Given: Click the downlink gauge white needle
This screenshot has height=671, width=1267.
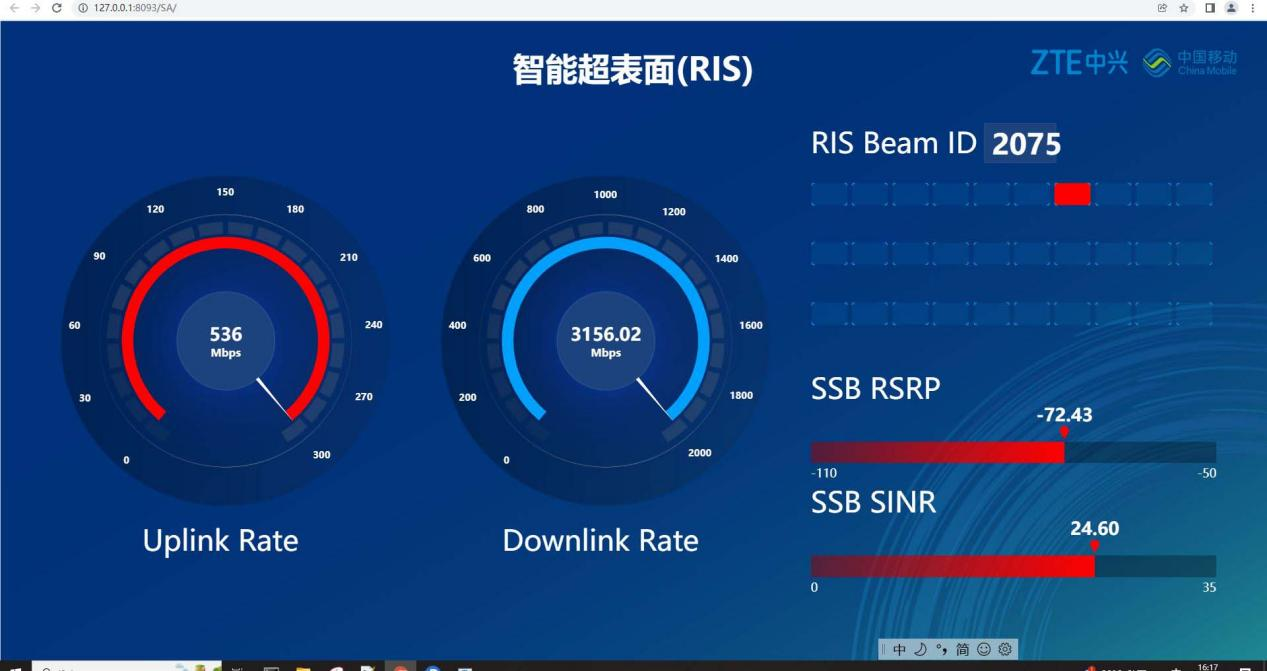Looking at the screenshot, I should point(653,396).
